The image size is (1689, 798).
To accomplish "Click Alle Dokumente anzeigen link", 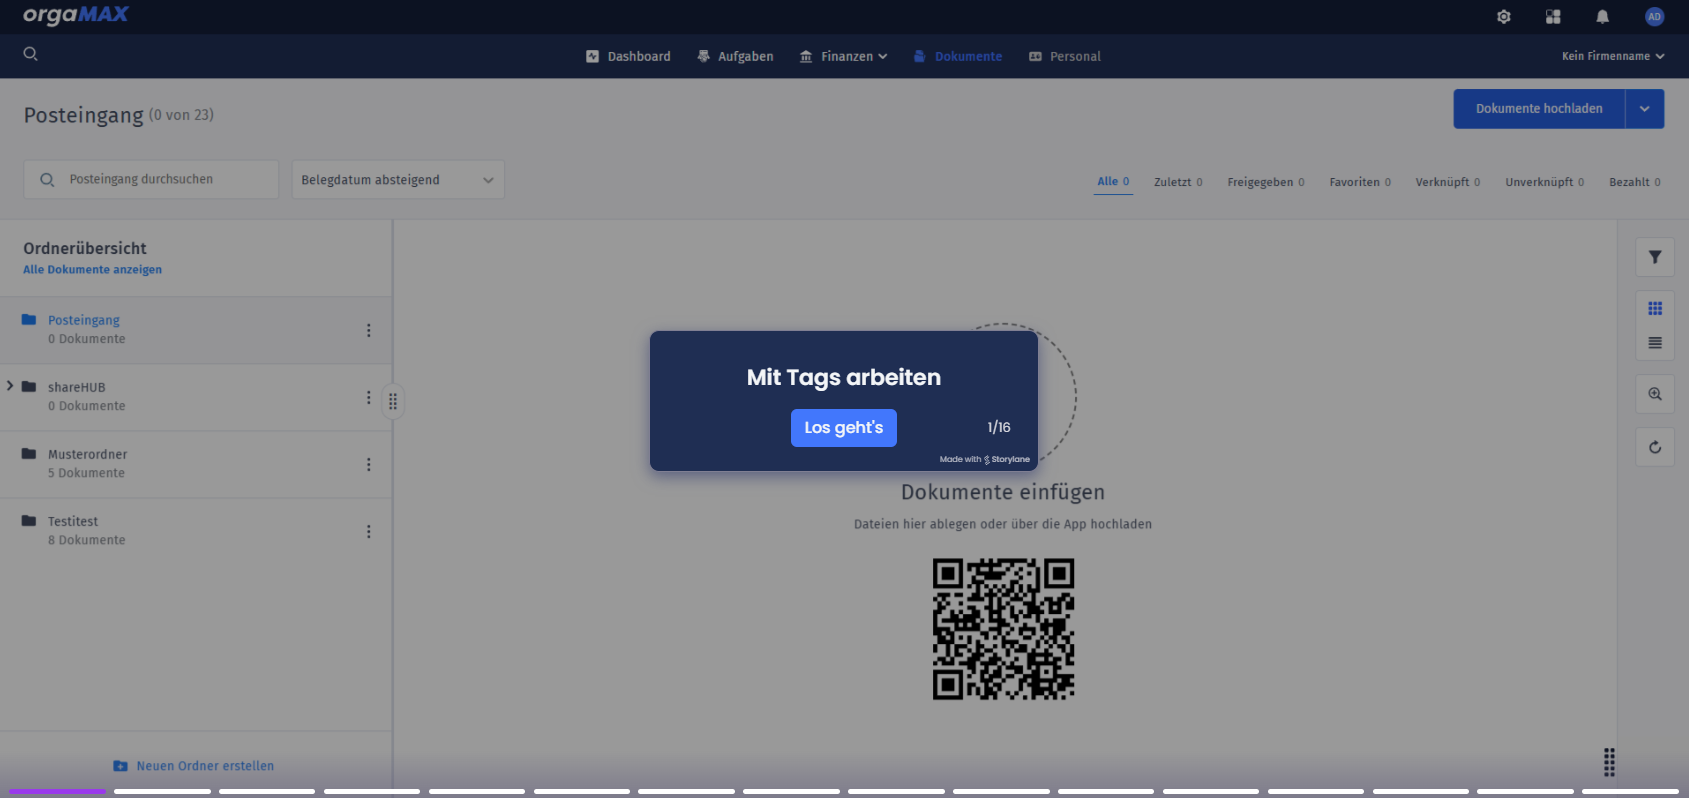I will [92, 270].
